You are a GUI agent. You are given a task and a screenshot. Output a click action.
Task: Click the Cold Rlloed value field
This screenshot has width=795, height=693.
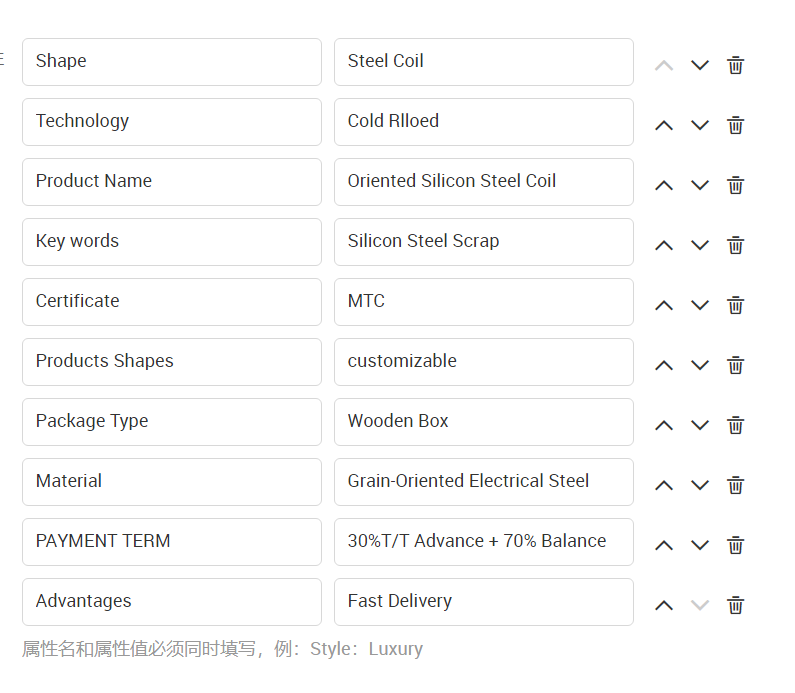coord(484,122)
